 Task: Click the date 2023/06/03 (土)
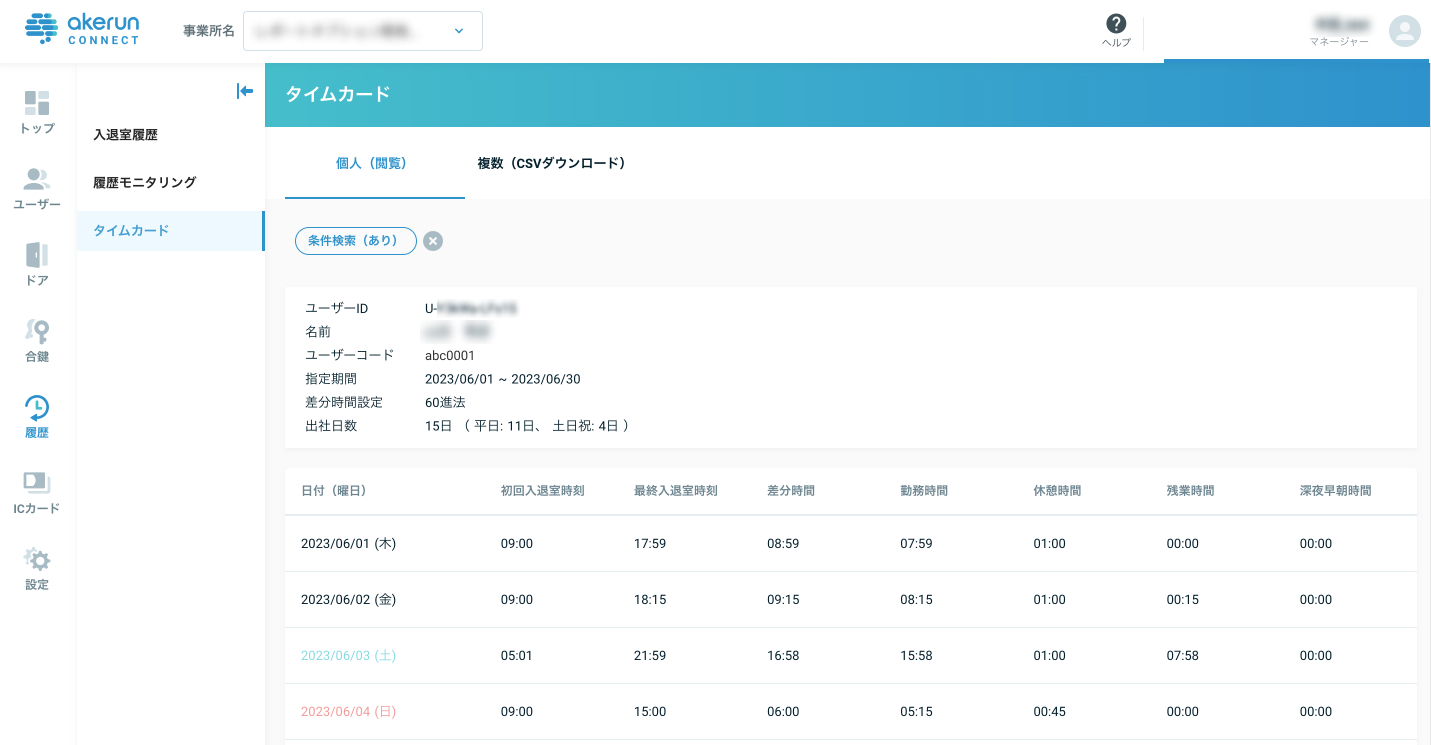[x=349, y=656]
